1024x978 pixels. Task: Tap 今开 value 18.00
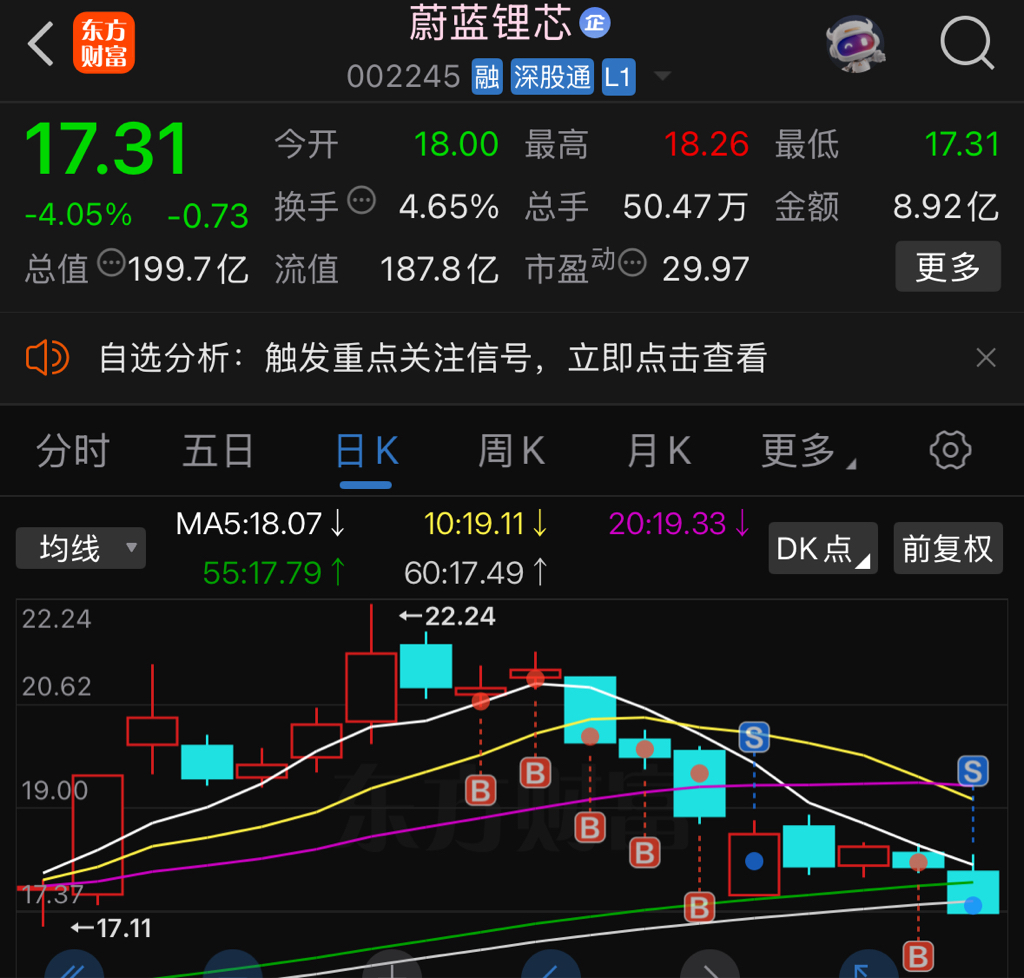pos(456,144)
